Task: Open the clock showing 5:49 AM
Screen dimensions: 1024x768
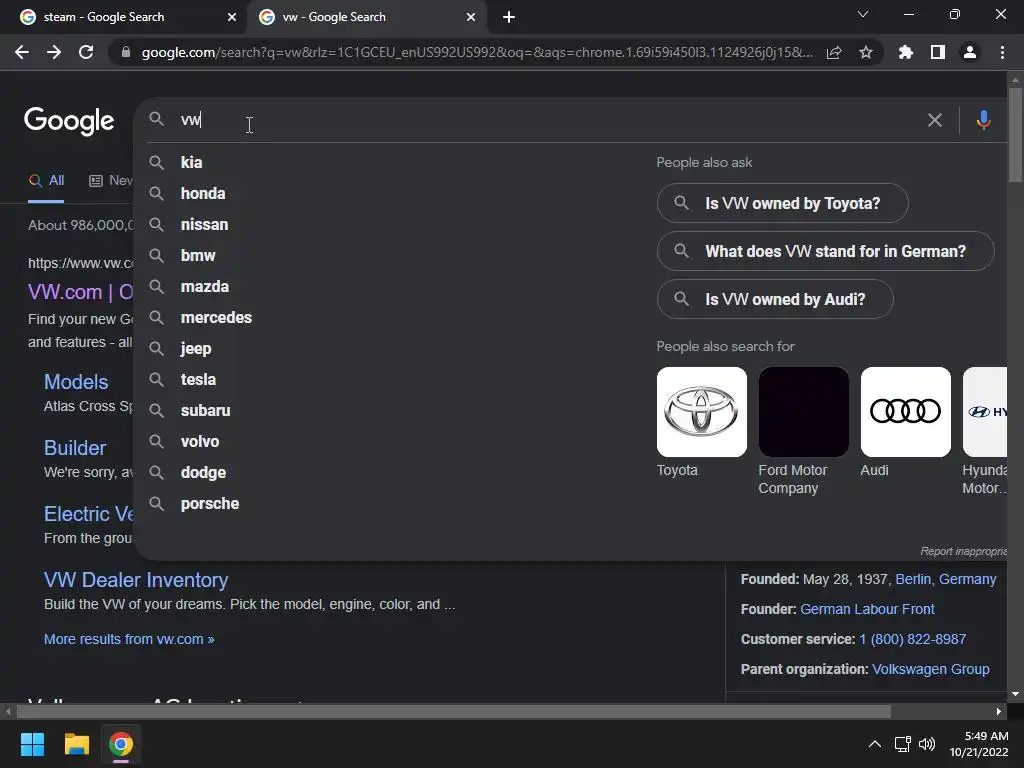Action: [x=979, y=744]
